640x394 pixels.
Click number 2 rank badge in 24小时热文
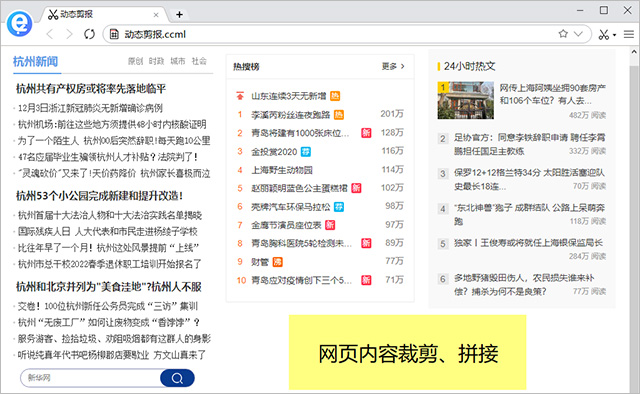pos(442,138)
